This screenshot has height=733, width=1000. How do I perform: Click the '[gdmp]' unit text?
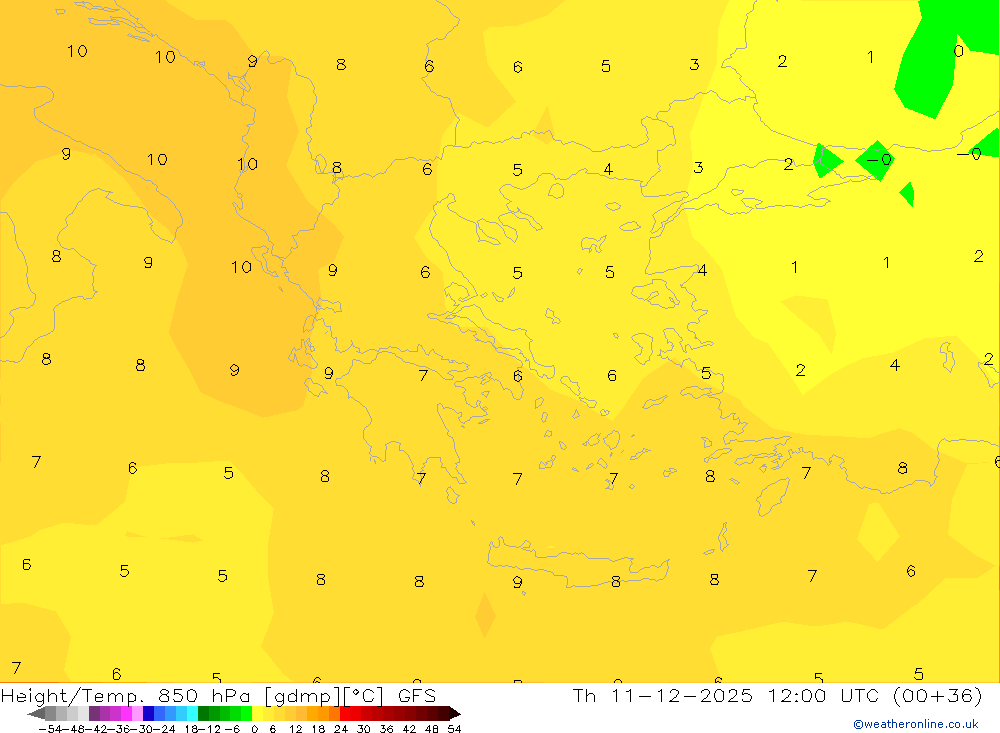(302, 696)
